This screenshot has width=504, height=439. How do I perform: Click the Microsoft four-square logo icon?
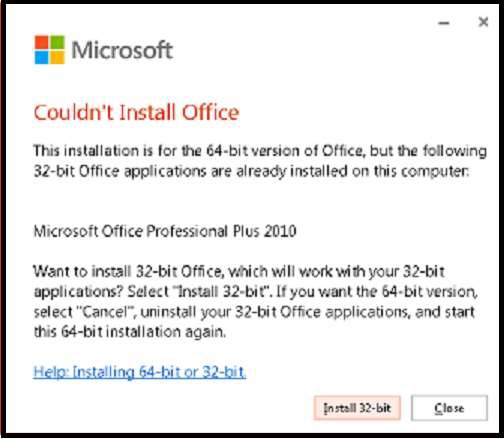49,50
